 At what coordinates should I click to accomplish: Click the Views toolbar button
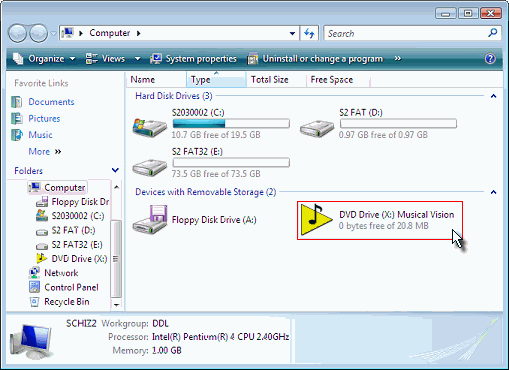pyautogui.click(x=105, y=59)
